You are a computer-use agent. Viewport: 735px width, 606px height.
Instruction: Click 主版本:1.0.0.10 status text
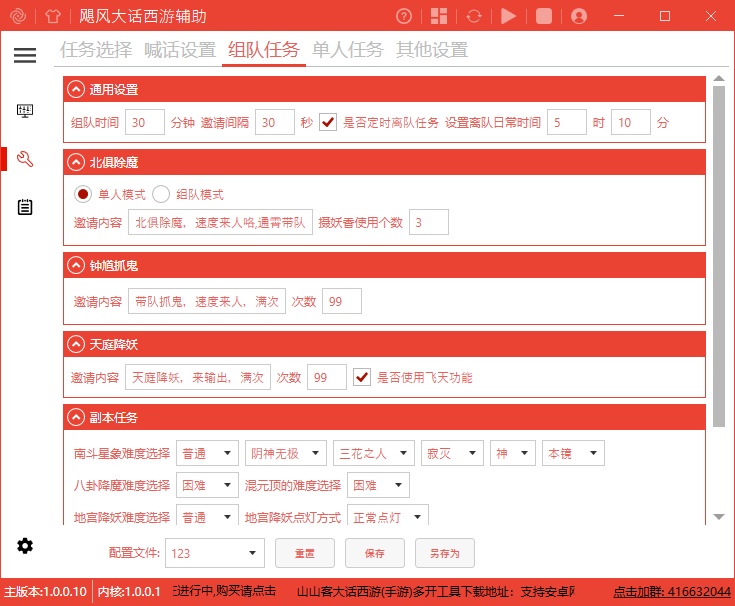click(x=45, y=592)
